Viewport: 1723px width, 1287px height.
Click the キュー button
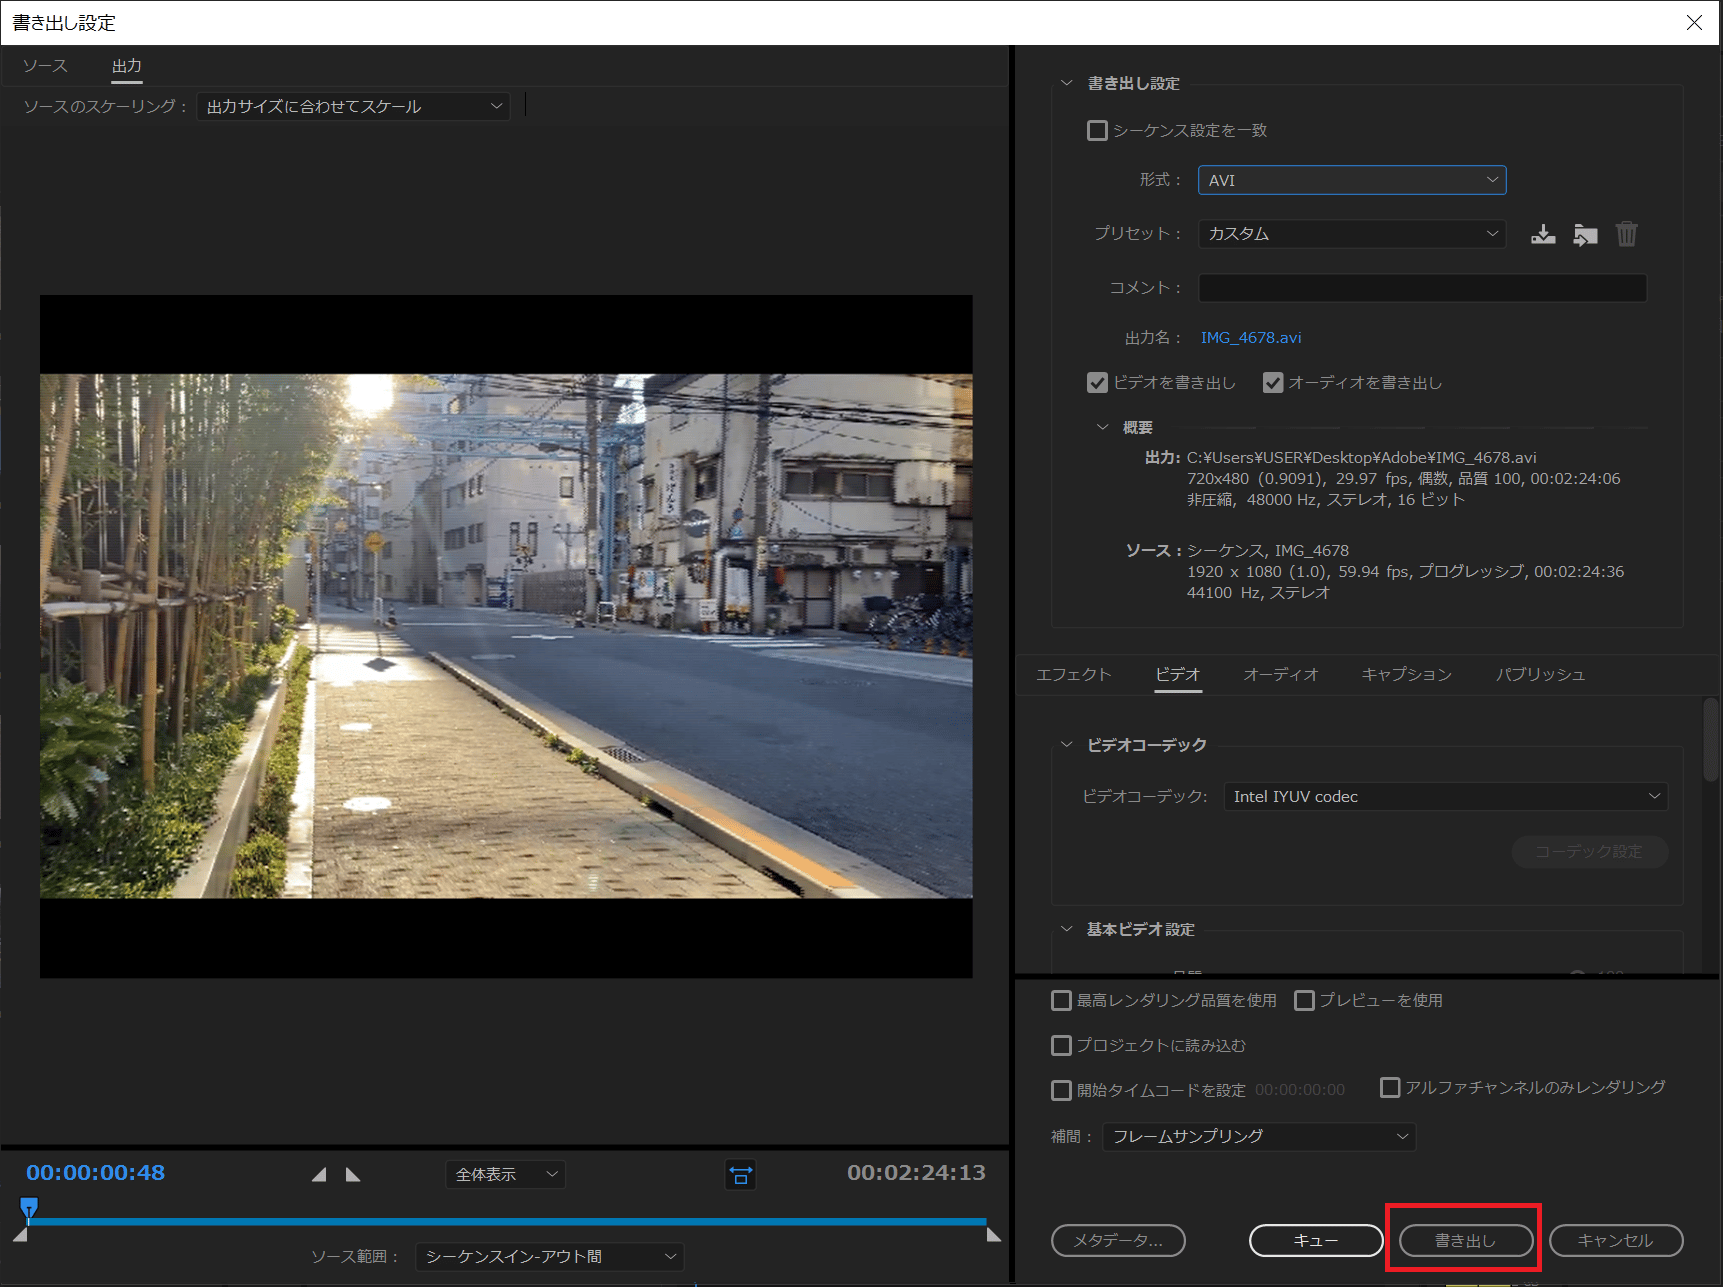1316,1241
